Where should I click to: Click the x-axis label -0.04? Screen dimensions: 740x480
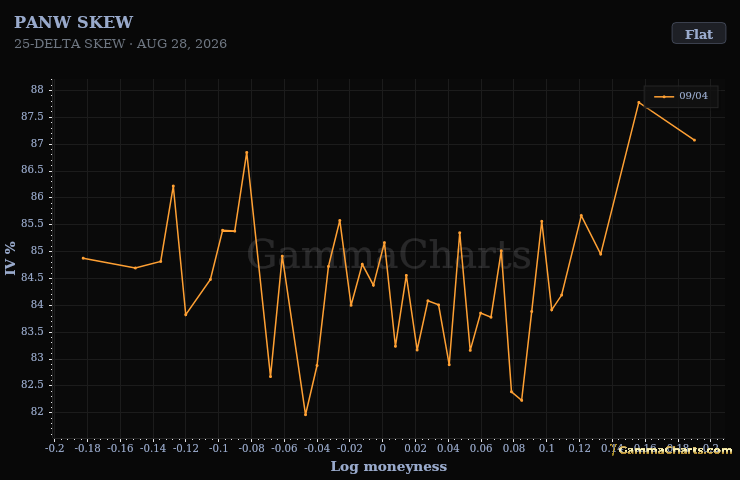tap(317, 448)
